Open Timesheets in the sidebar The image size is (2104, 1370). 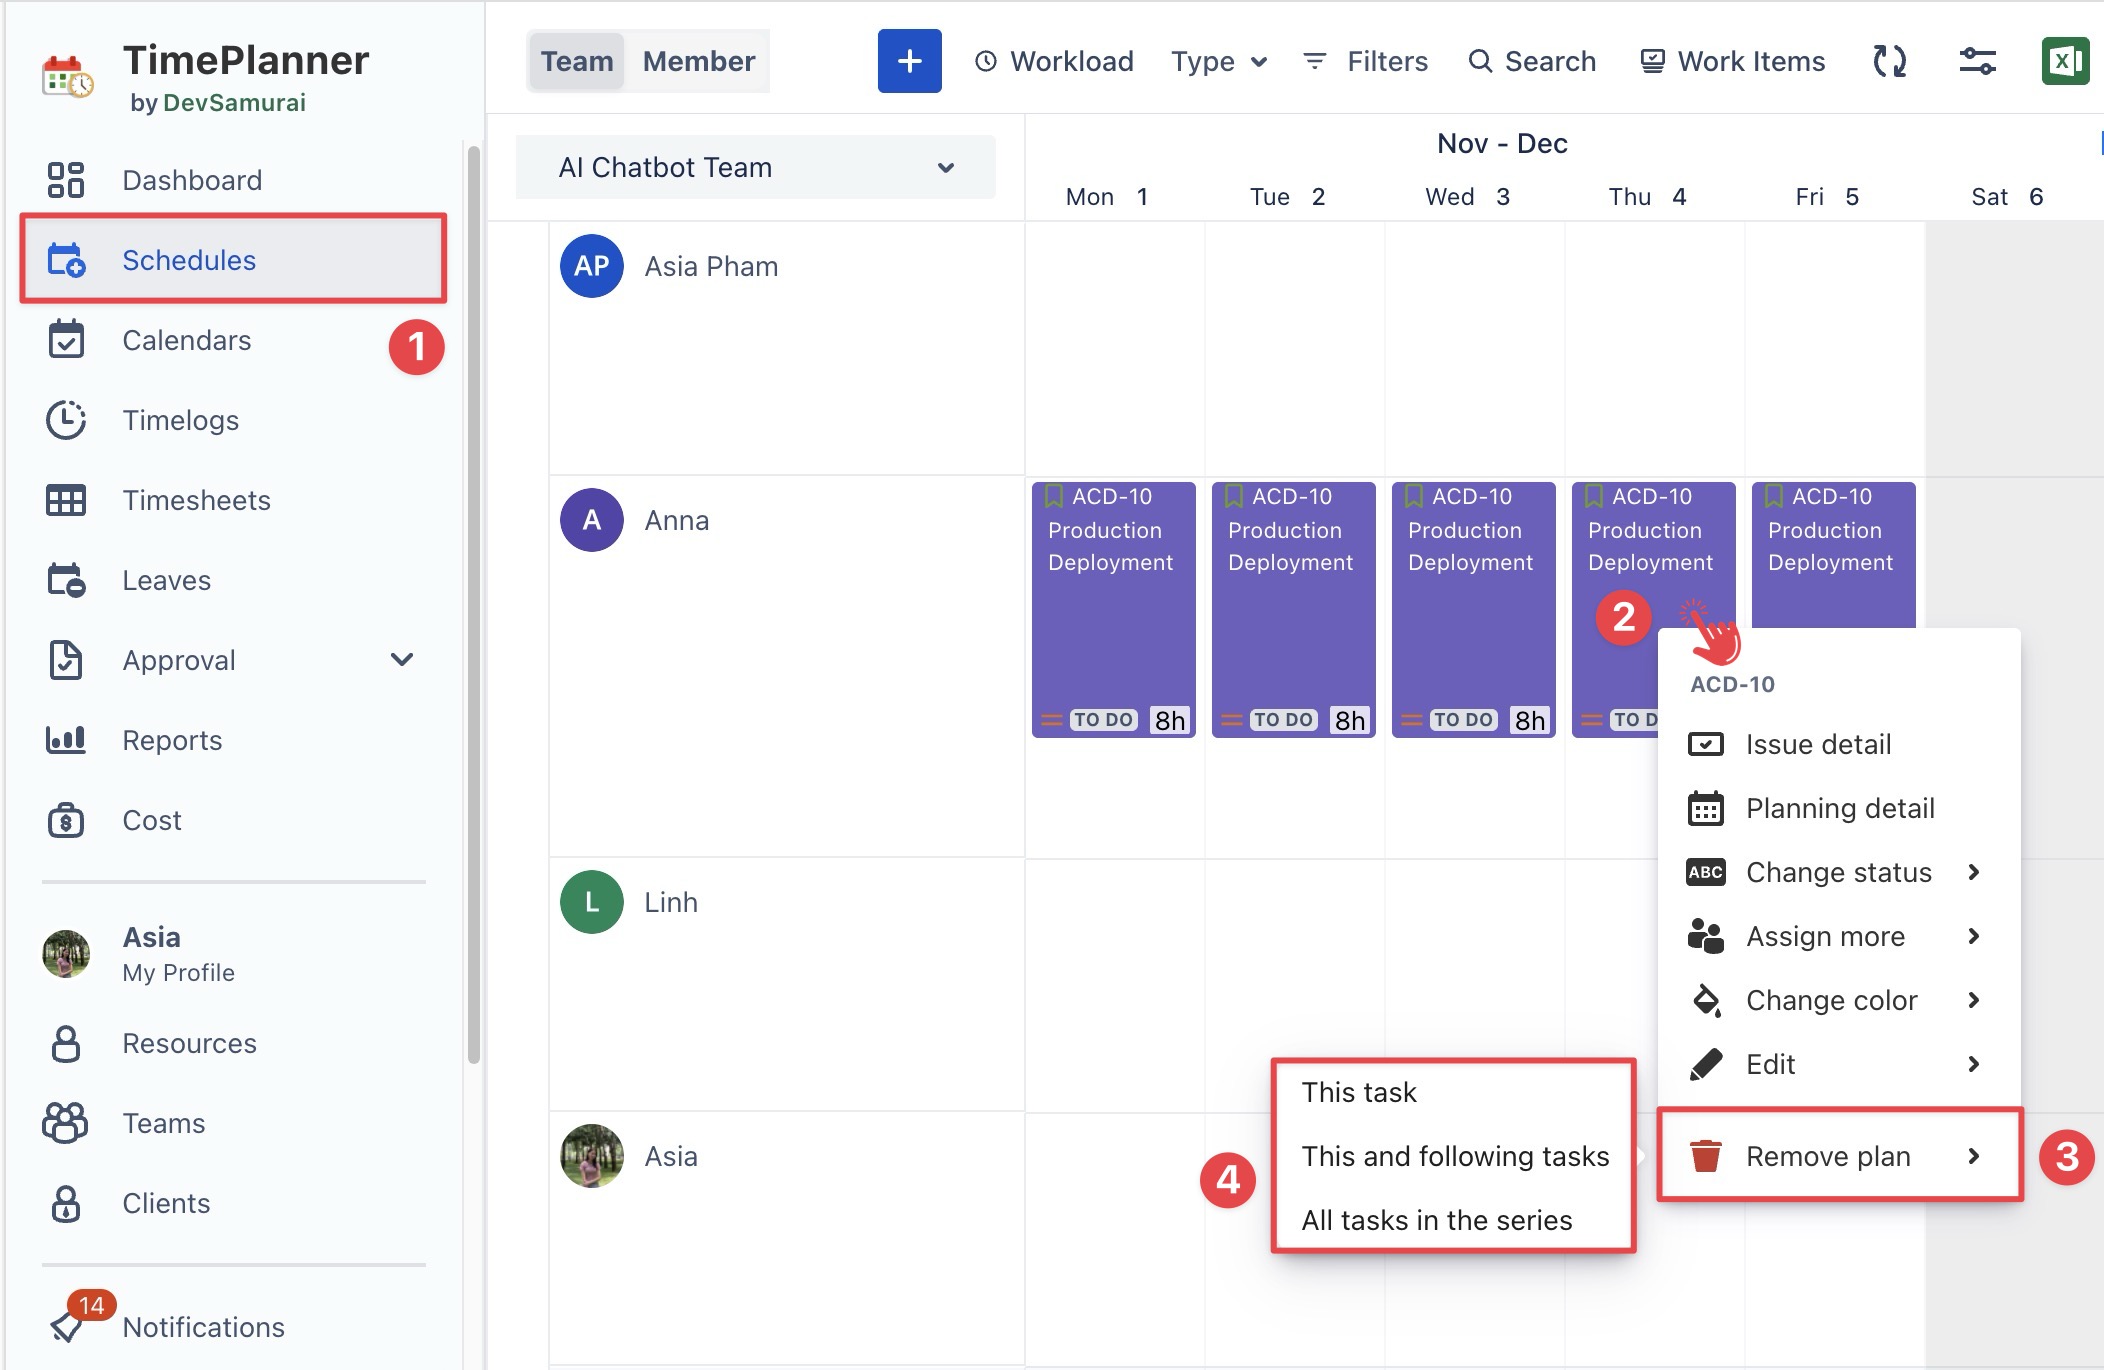click(196, 500)
